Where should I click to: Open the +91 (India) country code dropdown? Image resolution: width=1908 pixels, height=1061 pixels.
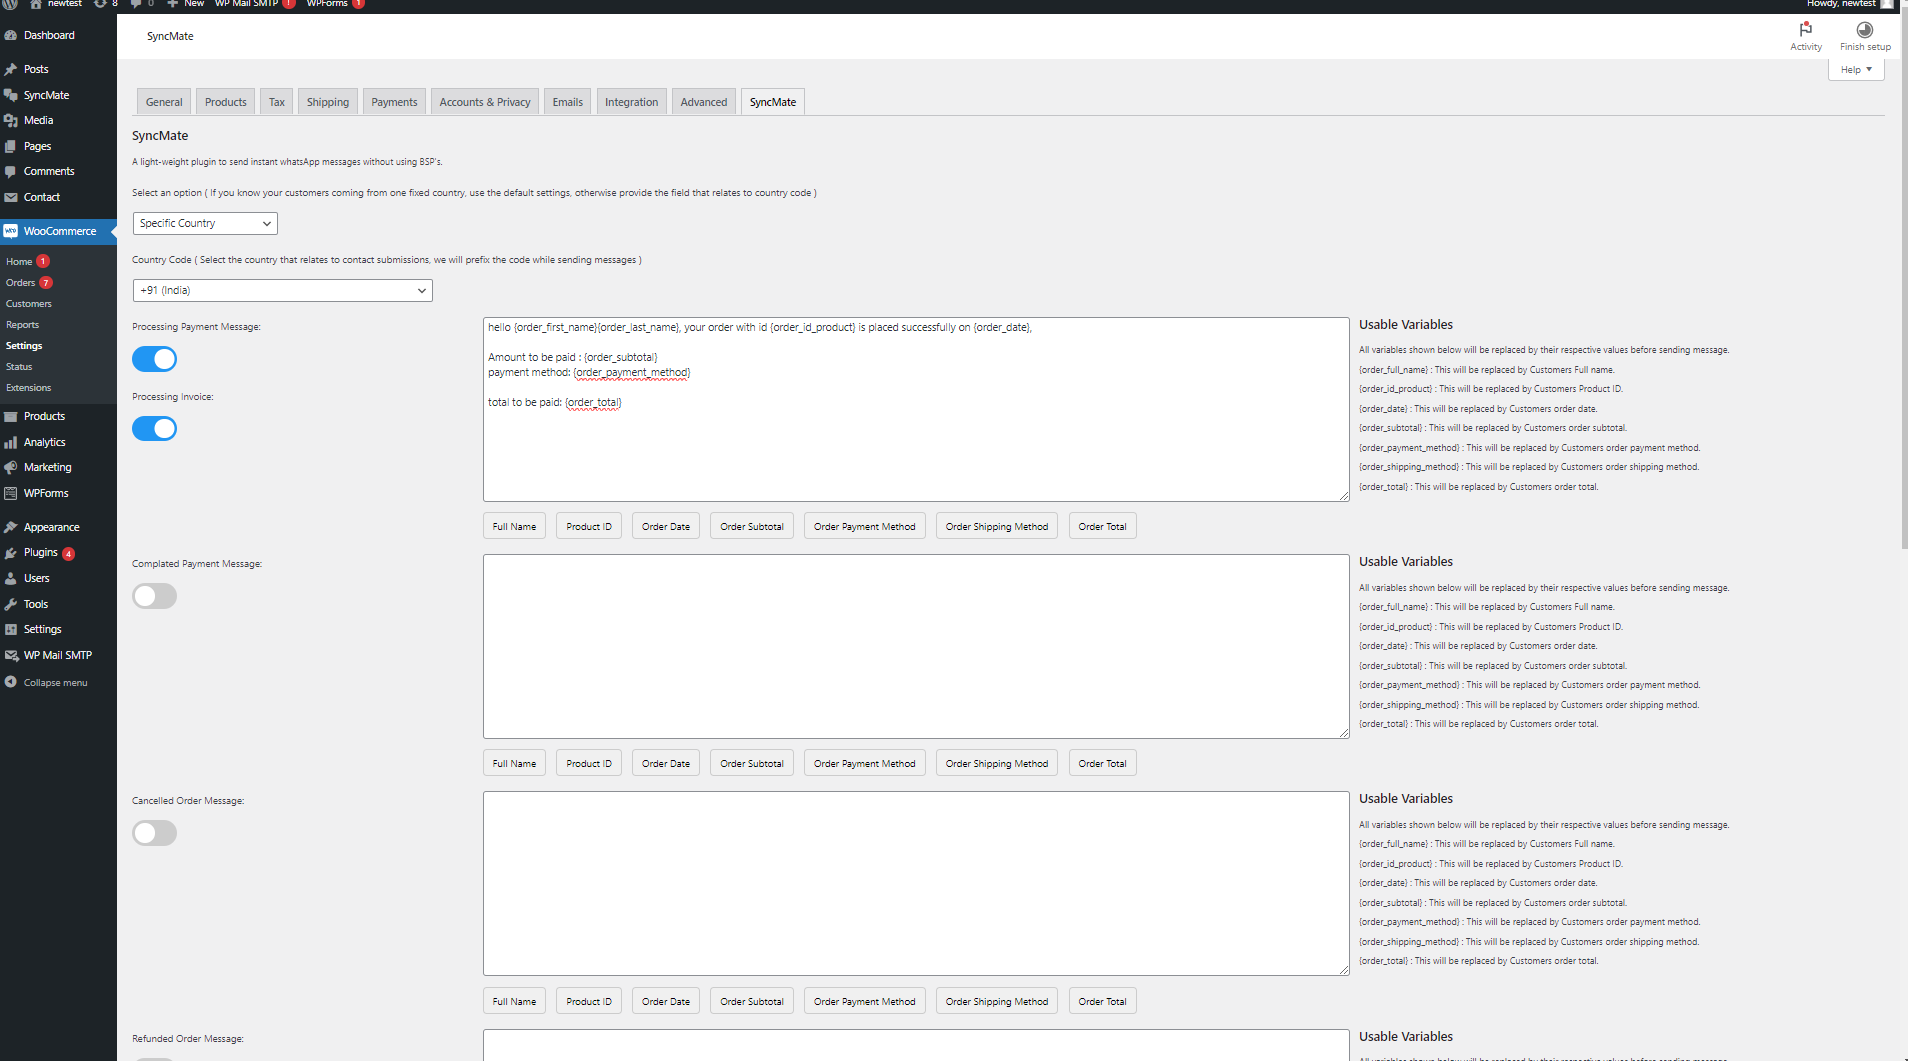[x=283, y=290]
